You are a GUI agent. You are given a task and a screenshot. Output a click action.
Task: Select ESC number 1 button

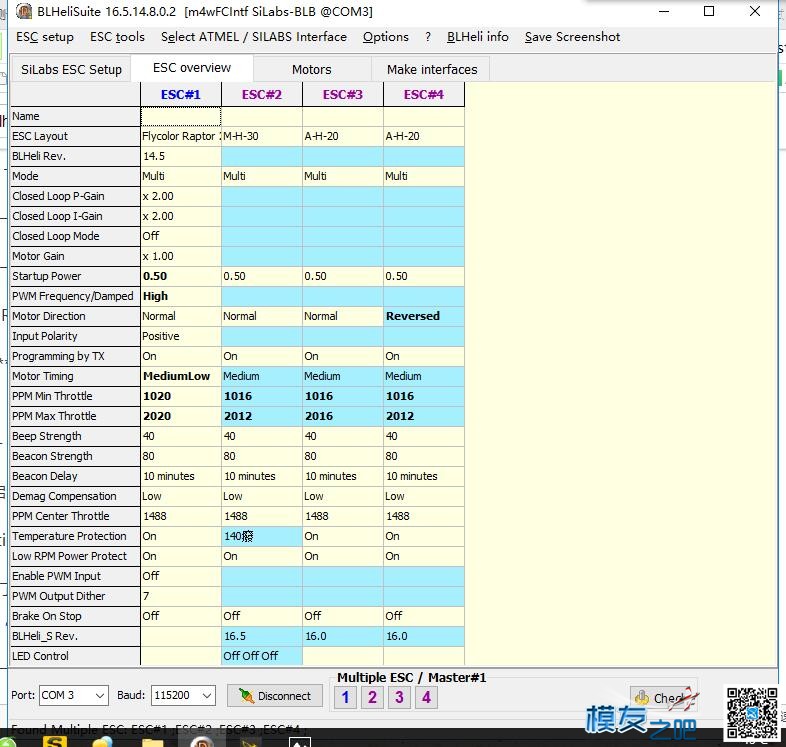pos(345,697)
